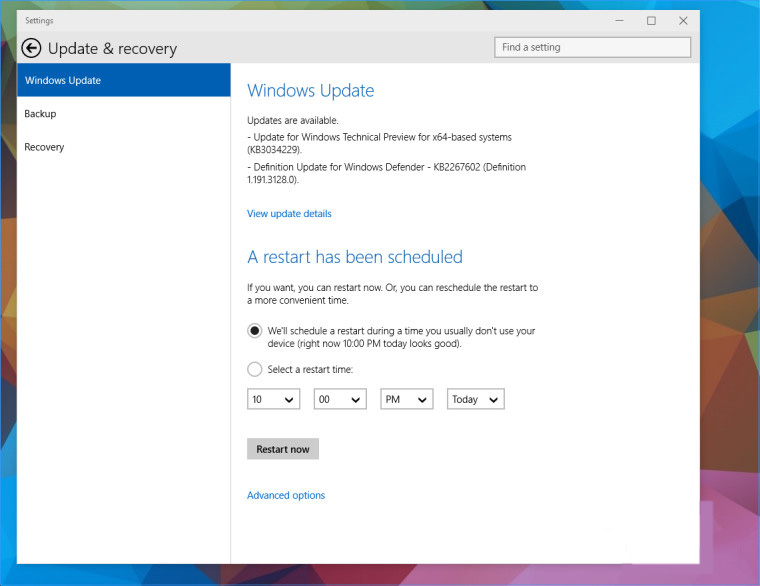Viewport: 760px width, 586px height.
Task: Open the restart day dropdown showing Today
Action: [x=475, y=399]
